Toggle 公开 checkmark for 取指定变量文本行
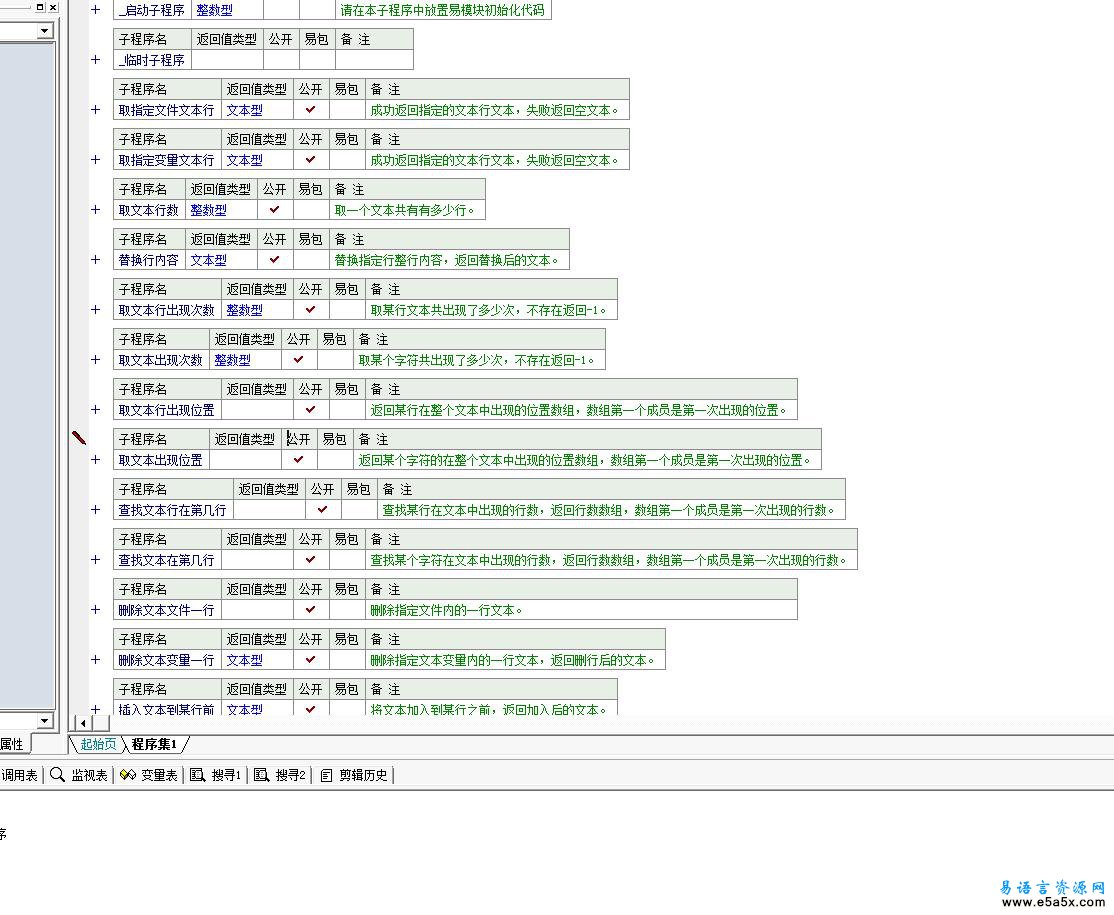This screenshot has width=1114, height=915. 310,160
